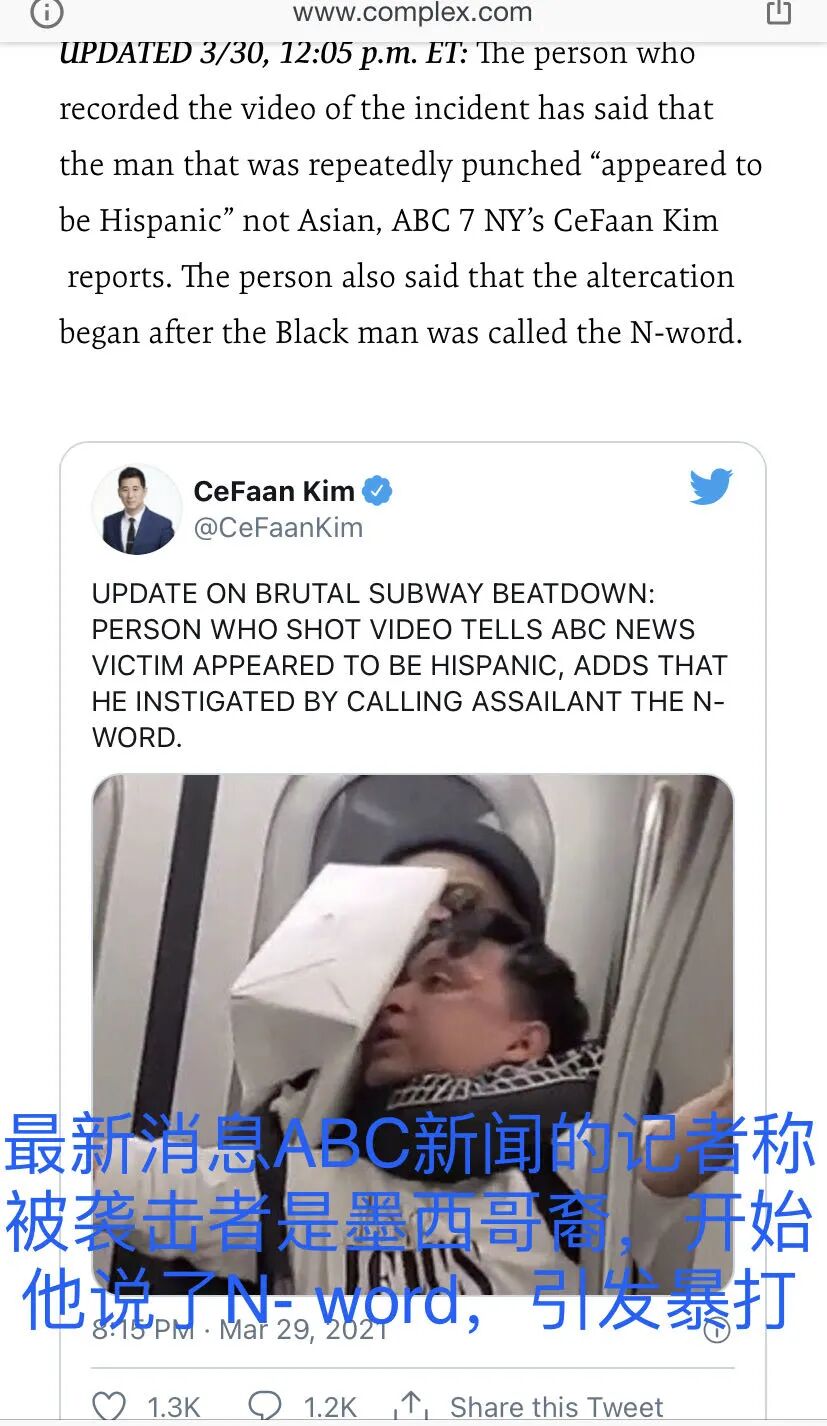Click the 1.2K replies count
The image size is (827, 1426).
330,1407
